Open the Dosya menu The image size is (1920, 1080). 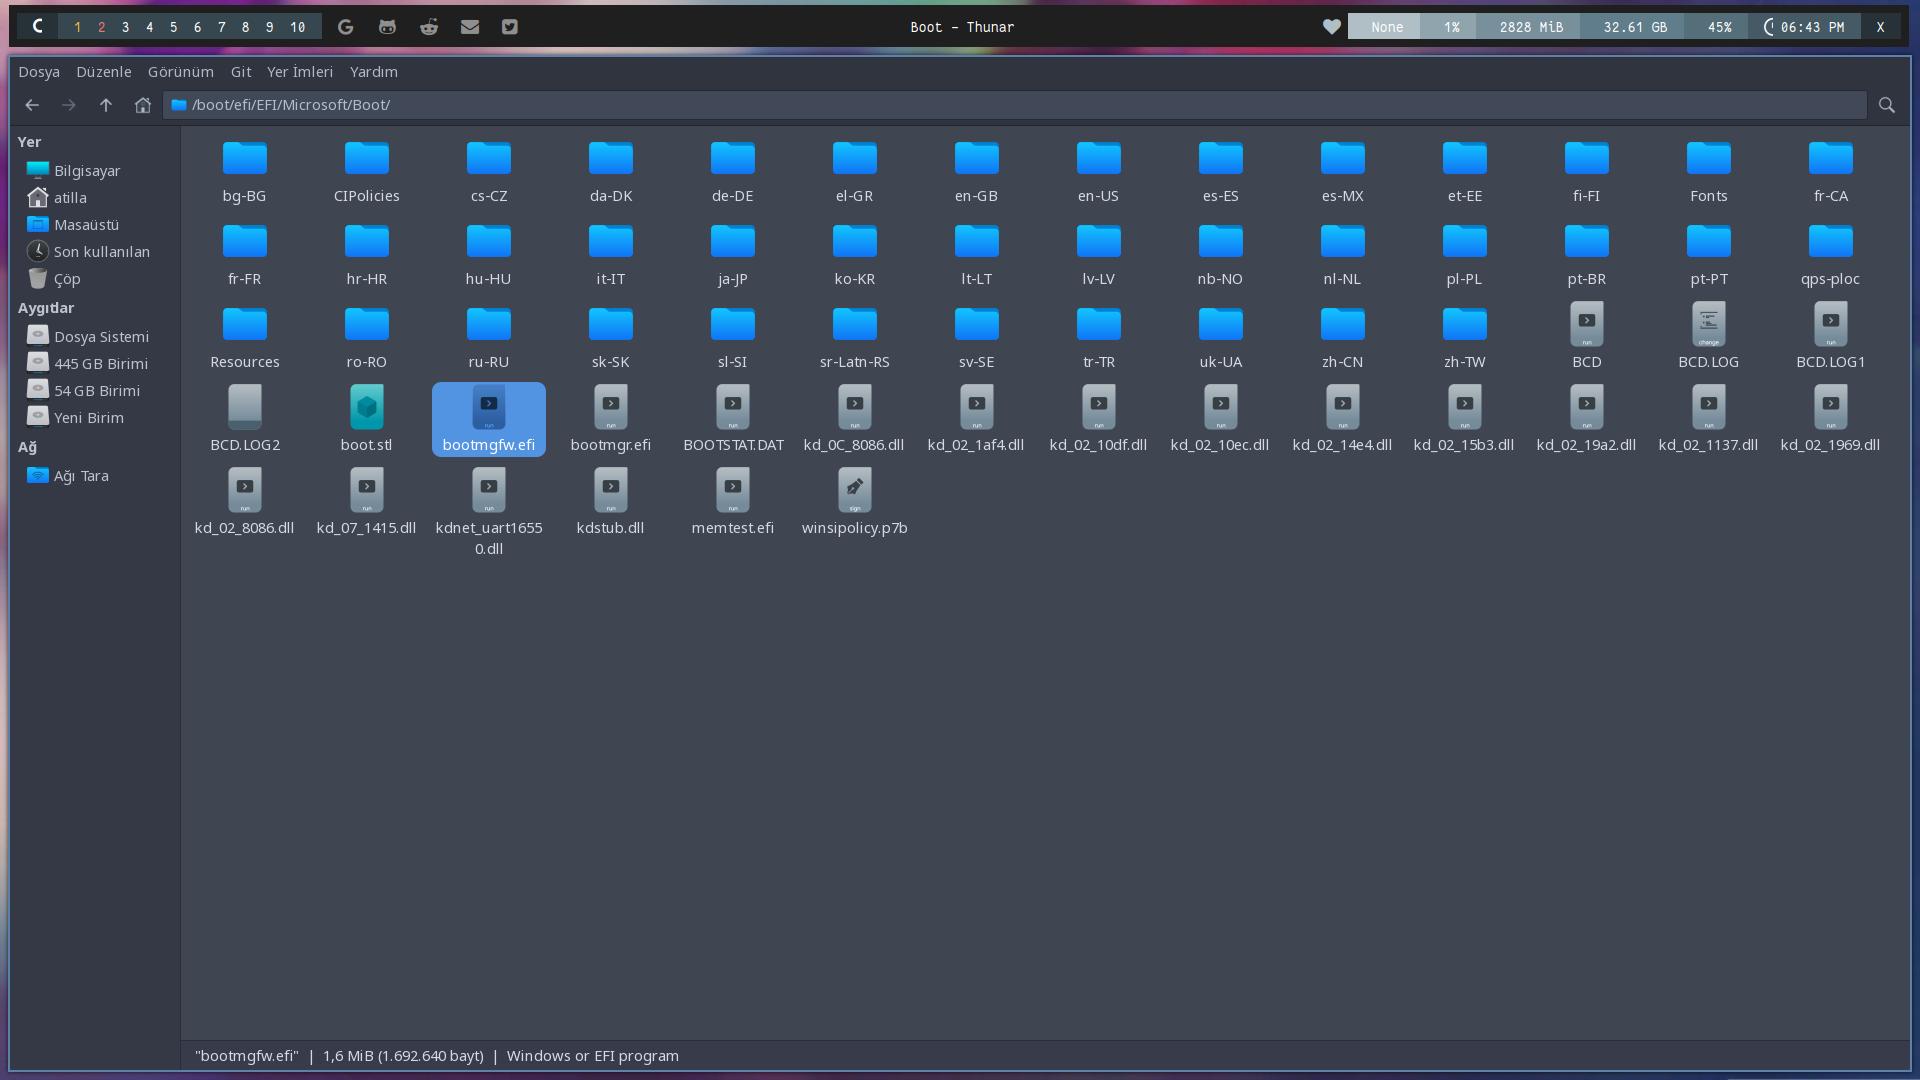[39, 72]
